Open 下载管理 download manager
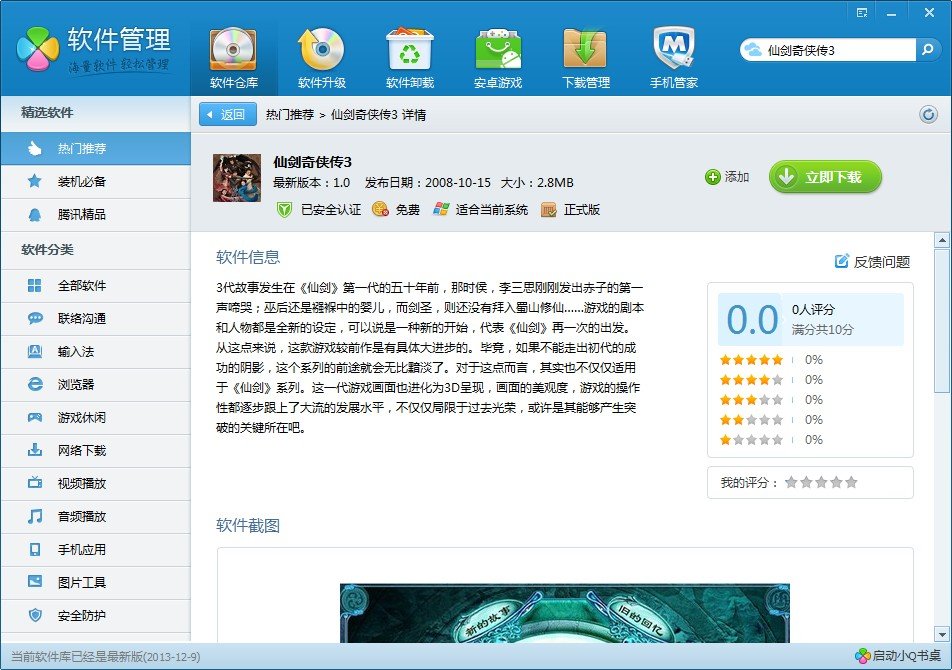 pos(585,55)
